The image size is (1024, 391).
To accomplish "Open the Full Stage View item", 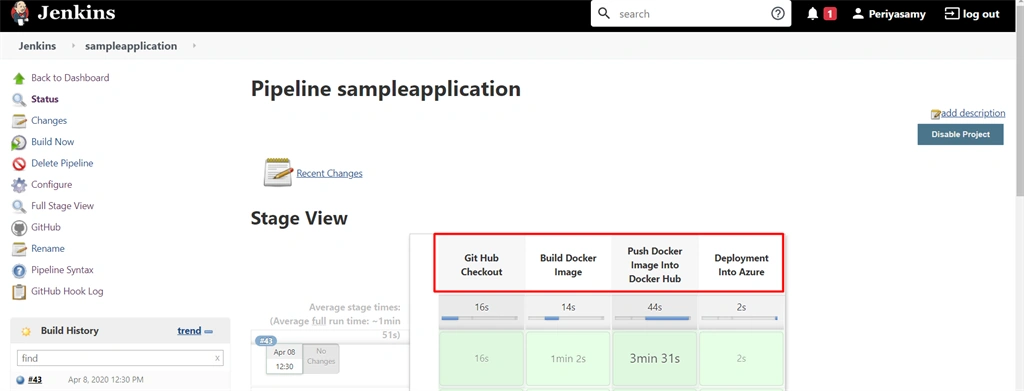I will point(63,206).
